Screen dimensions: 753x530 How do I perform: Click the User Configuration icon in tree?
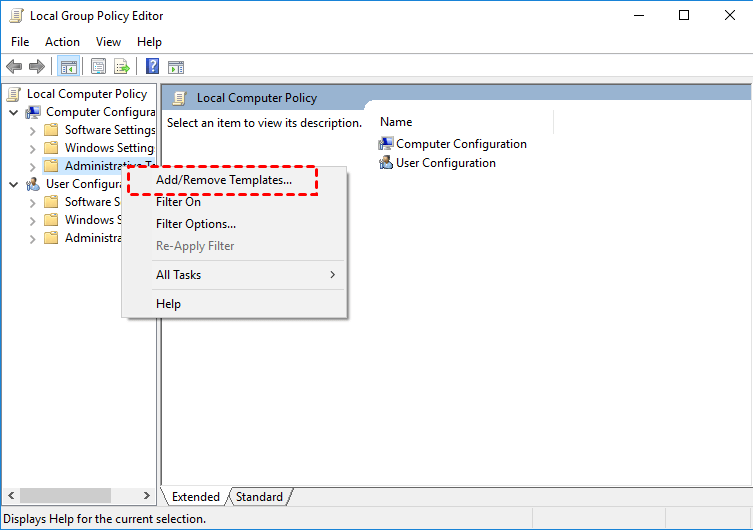(x=33, y=184)
